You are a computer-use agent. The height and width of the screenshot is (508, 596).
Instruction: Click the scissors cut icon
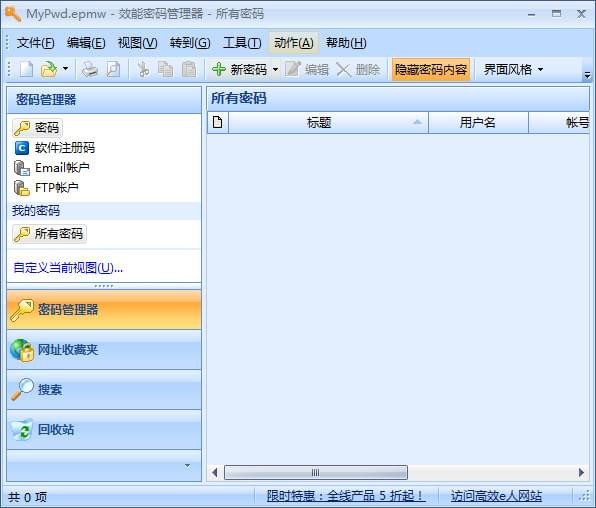coord(143,70)
